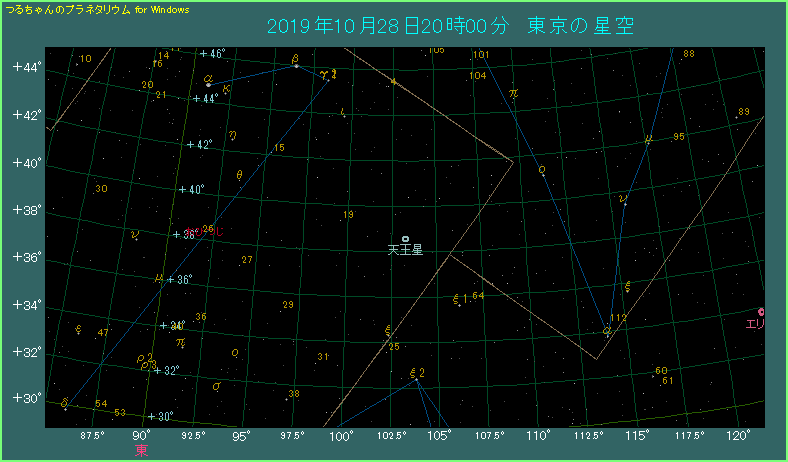The width and height of the screenshot is (788, 462).
Task: Click the ξ1 star near number 64
Action: tap(459, 299)
